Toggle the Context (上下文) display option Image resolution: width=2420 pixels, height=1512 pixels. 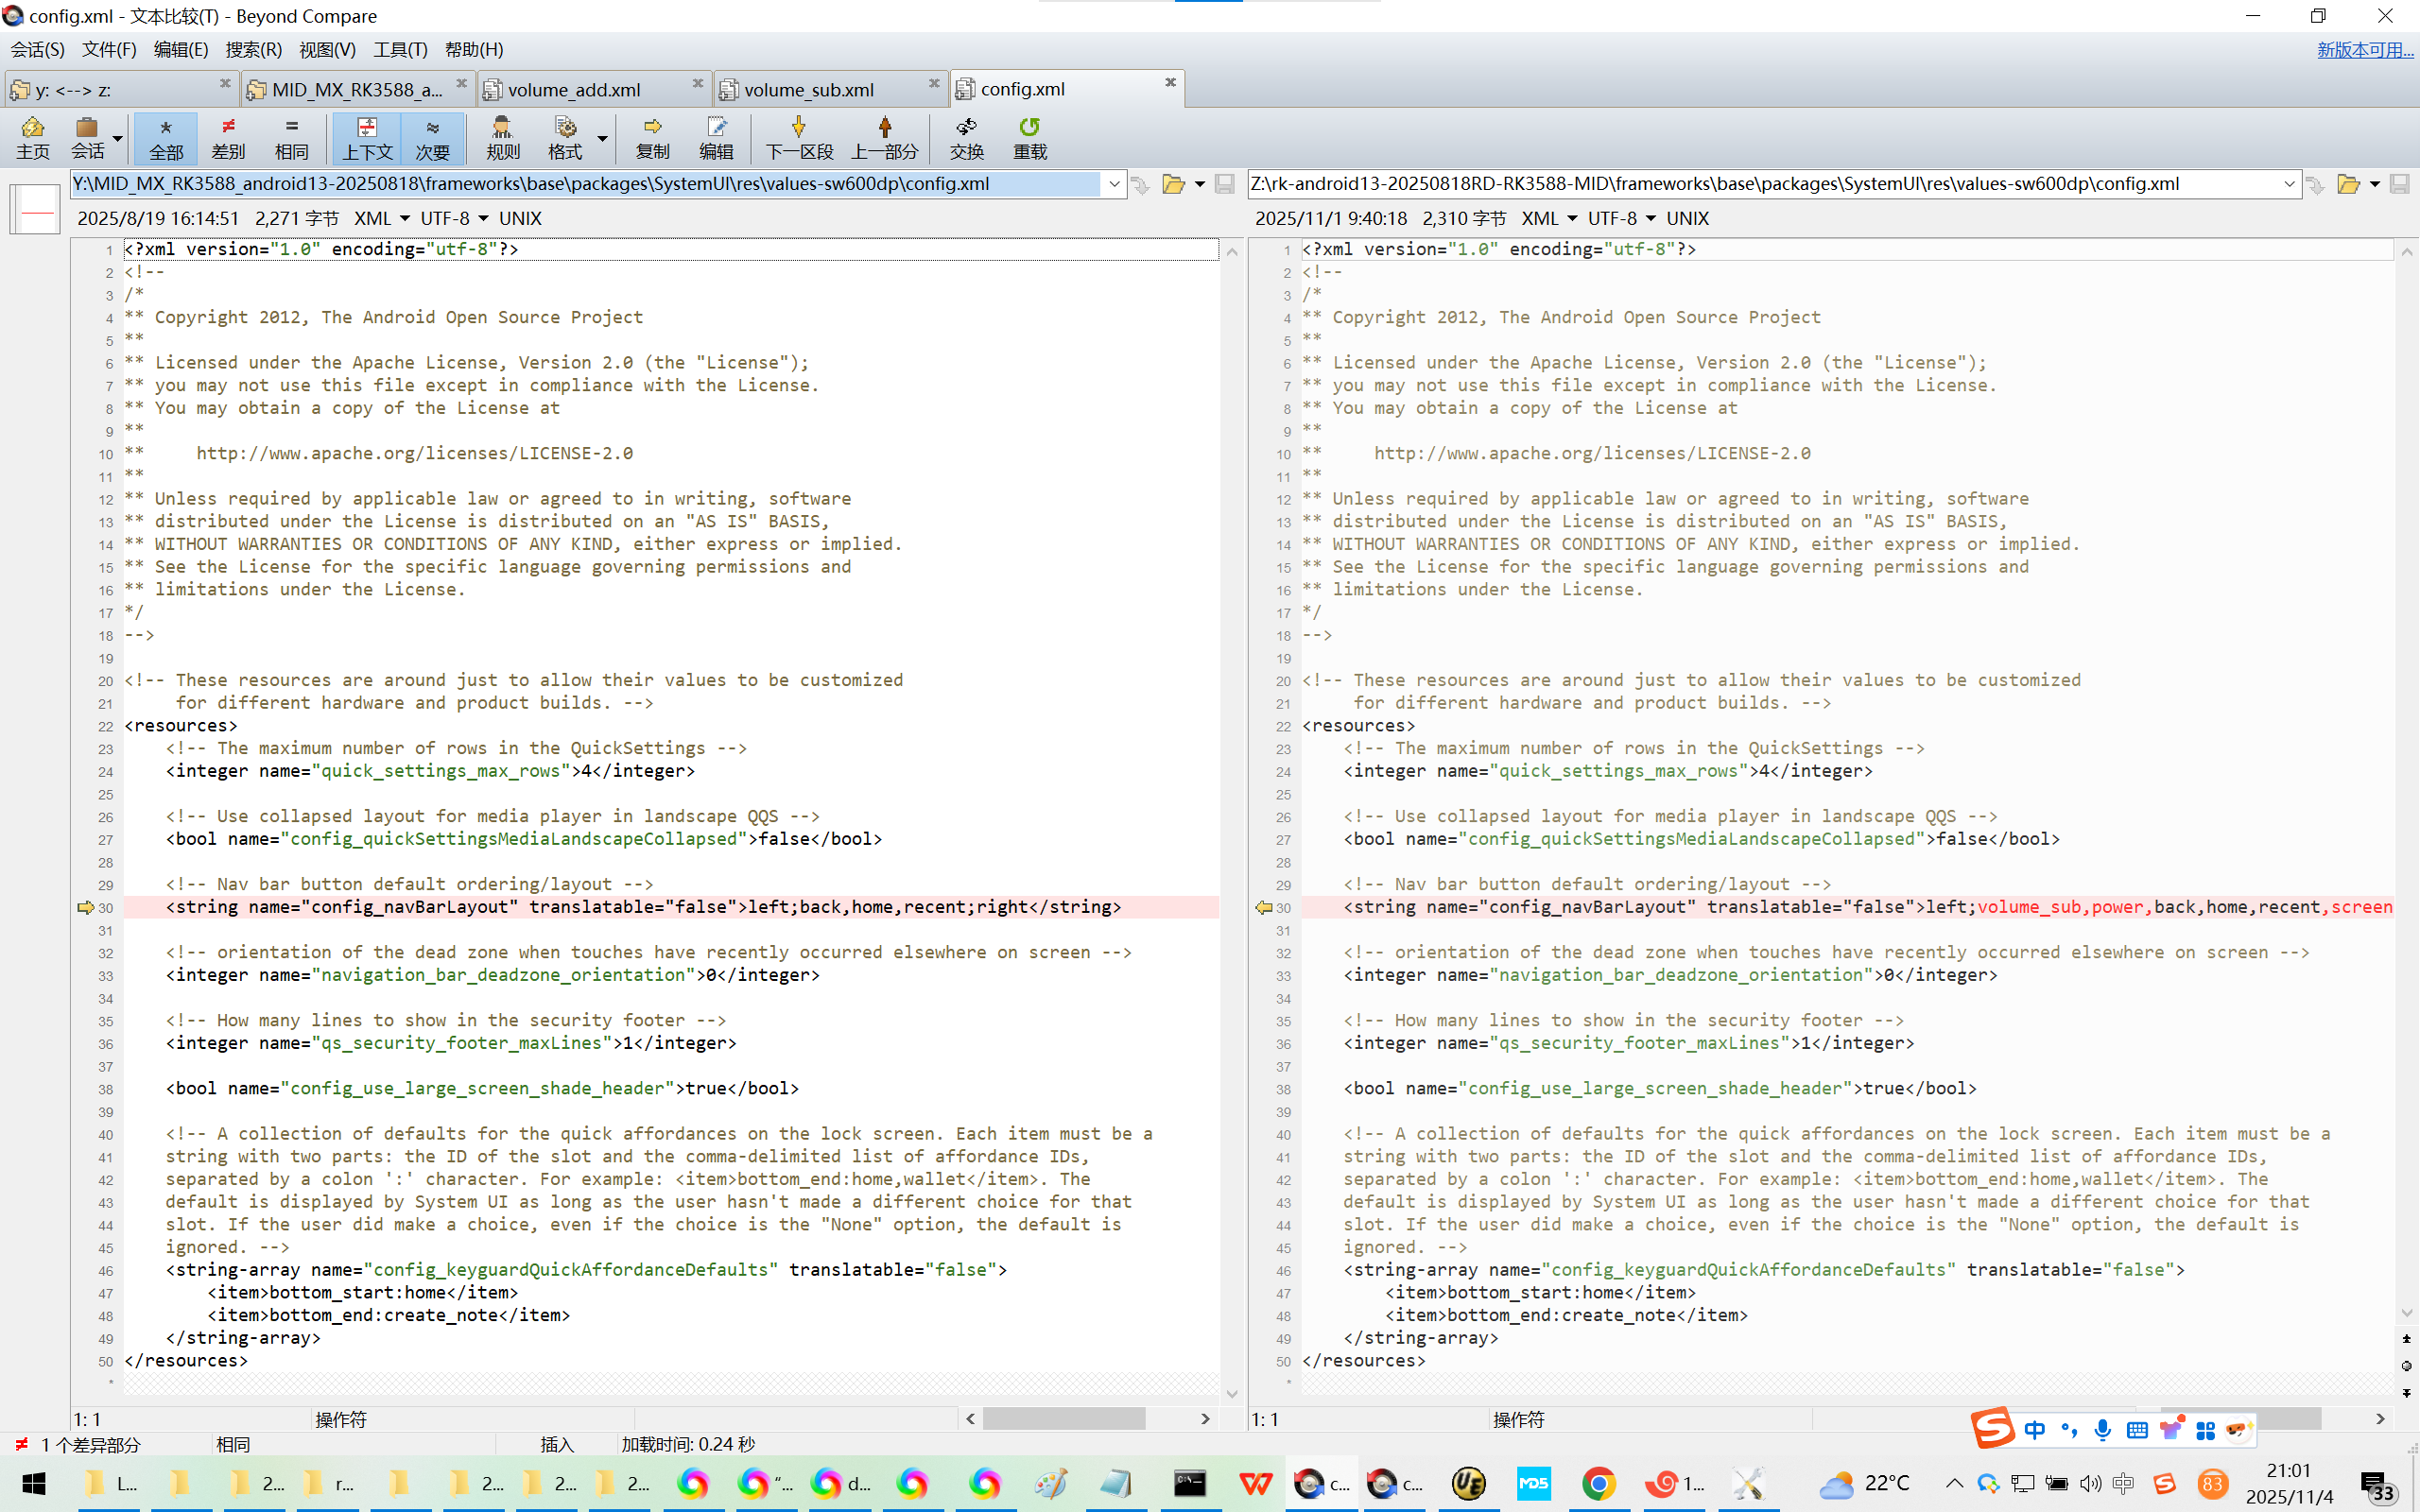pyautogui.click(x=367, y=137)
